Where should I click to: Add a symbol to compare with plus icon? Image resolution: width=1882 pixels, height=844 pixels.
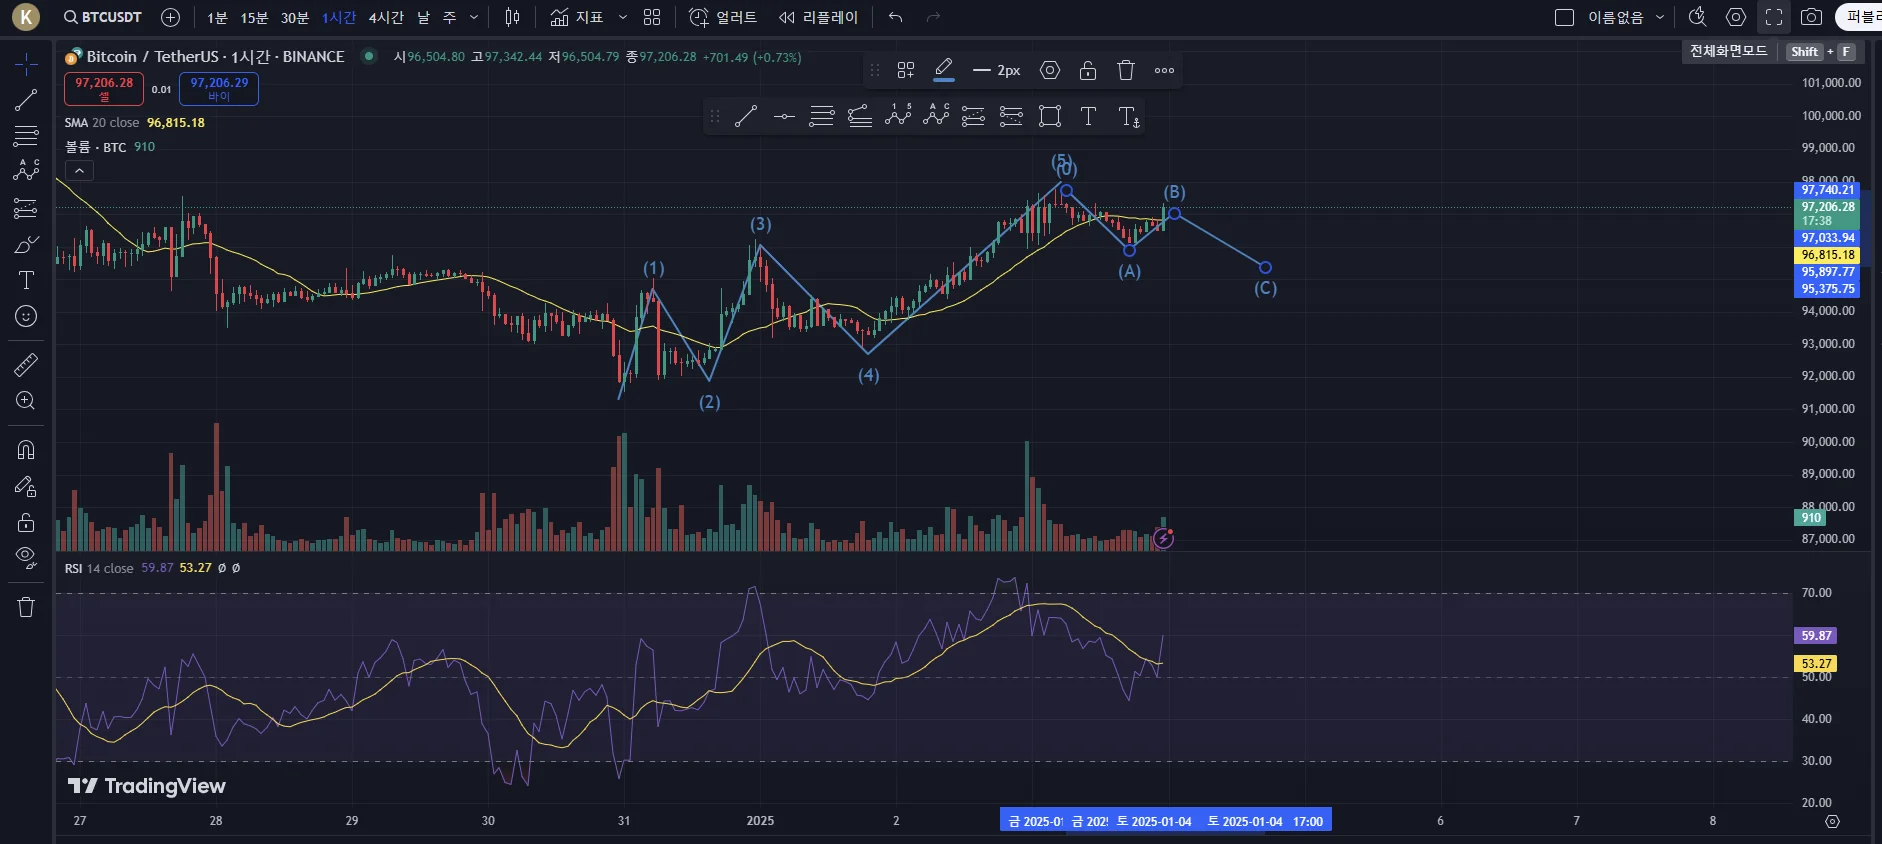(171, 17)
